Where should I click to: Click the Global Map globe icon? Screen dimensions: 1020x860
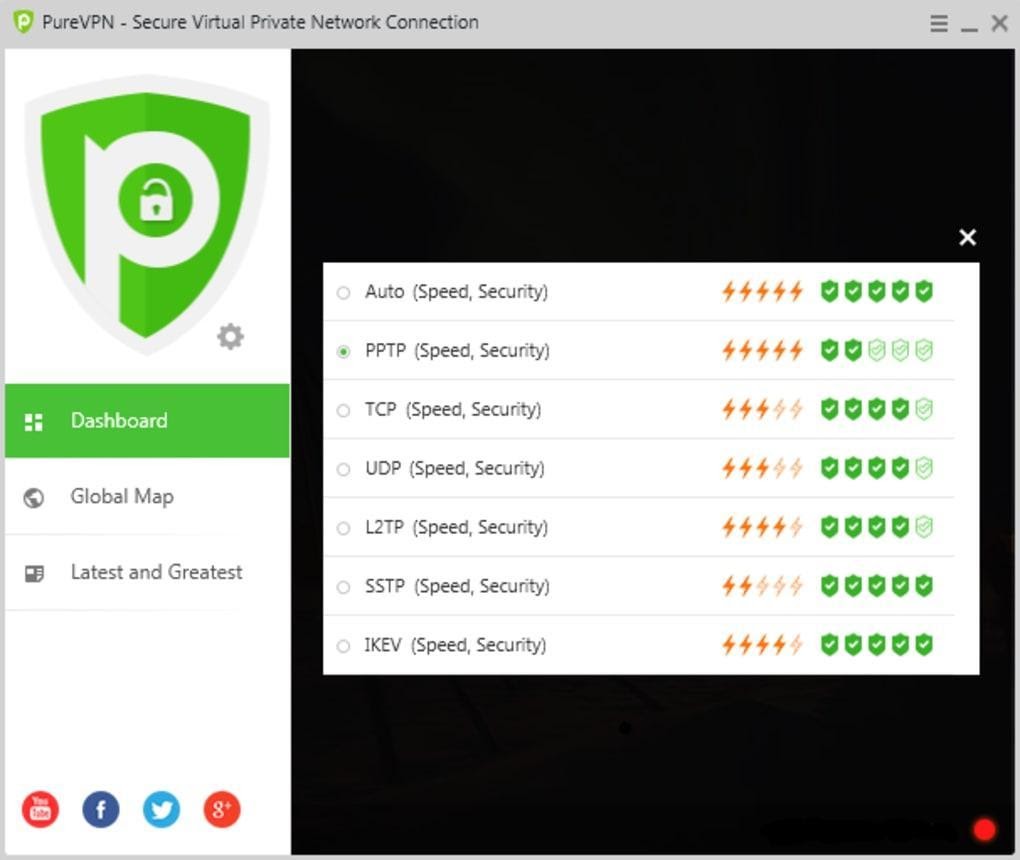point(33,496)
